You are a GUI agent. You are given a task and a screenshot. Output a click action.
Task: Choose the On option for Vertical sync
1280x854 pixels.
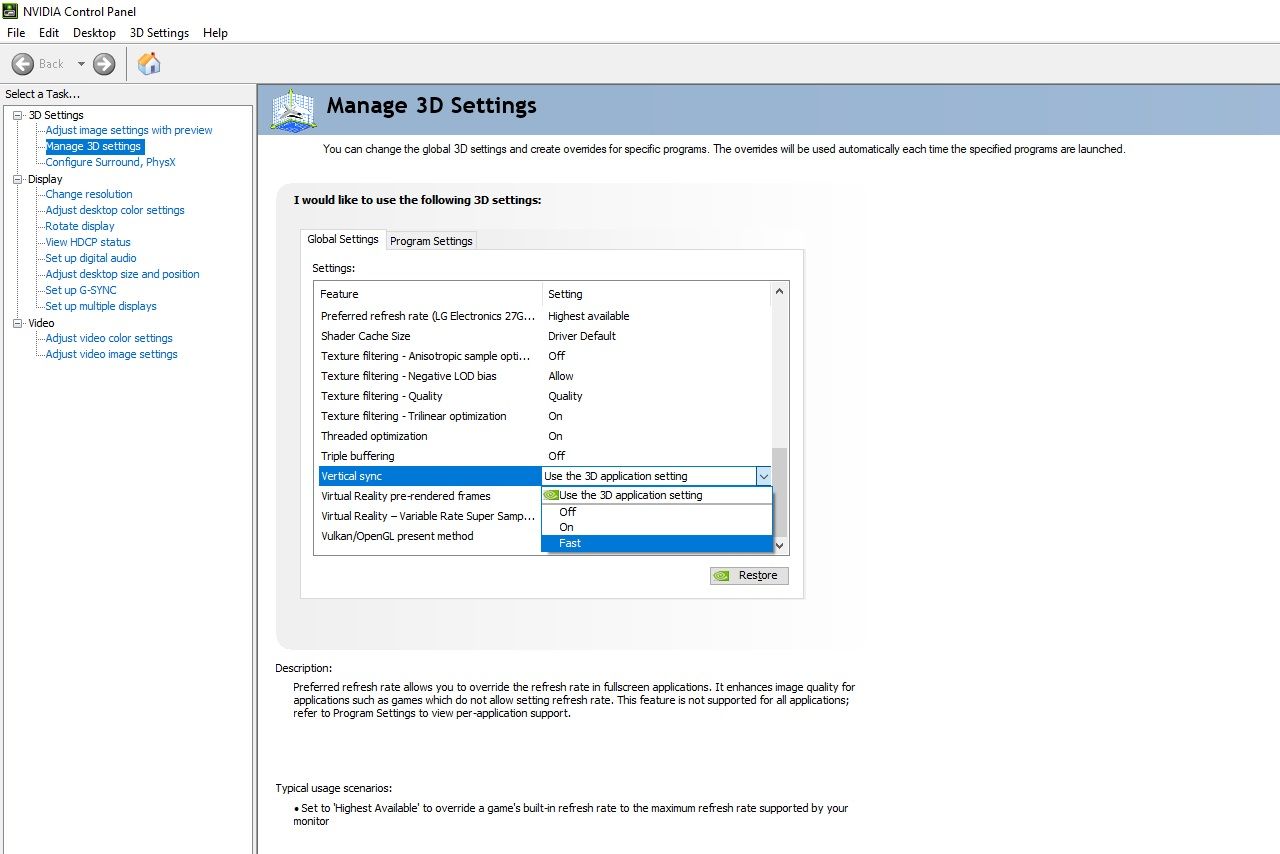pos(657,527)
